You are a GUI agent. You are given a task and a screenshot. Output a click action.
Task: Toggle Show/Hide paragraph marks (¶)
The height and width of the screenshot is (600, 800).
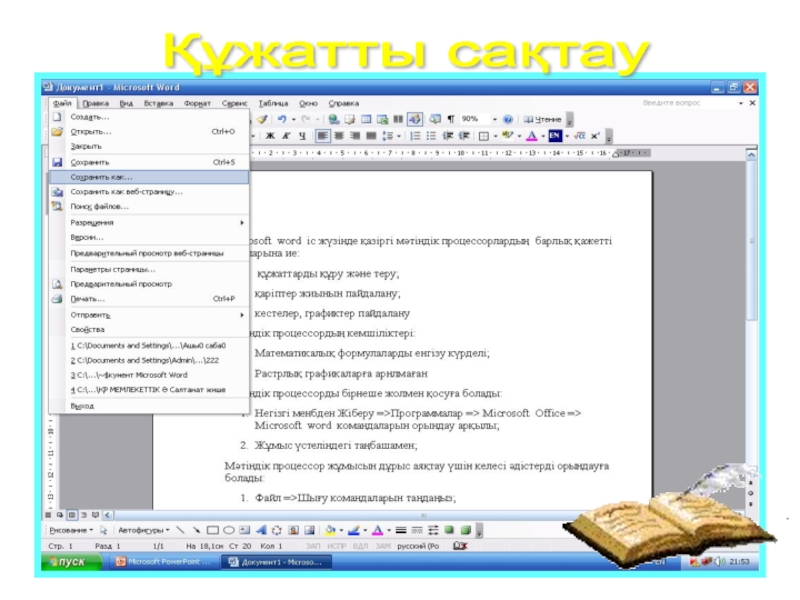coord(451,119)
